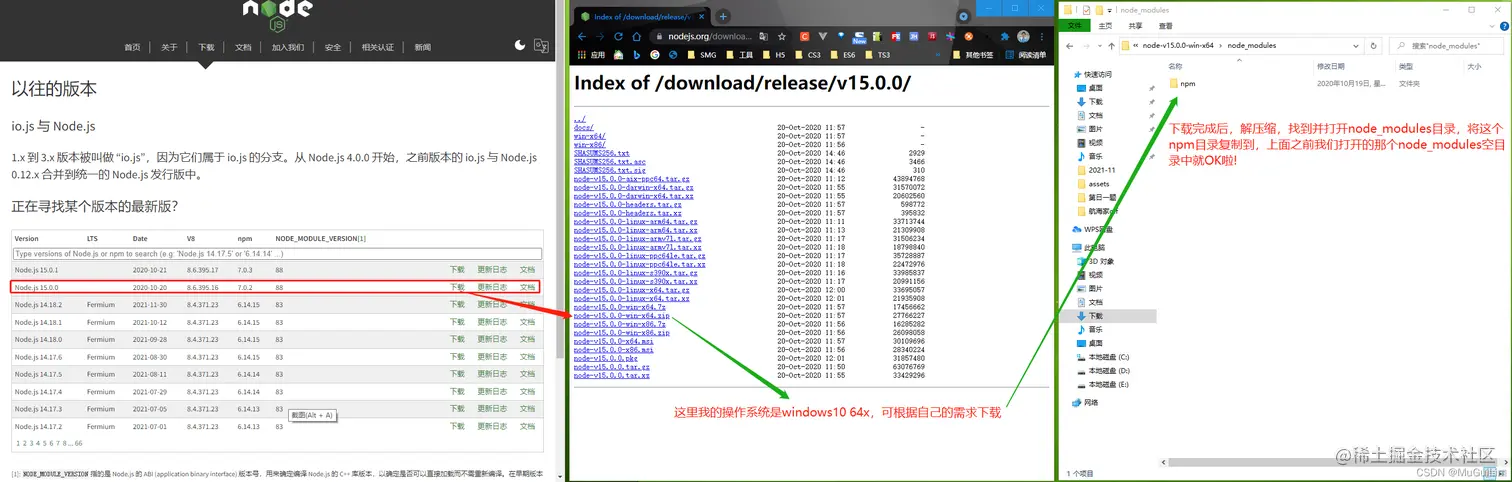Image resolution: width=1512 pixels, height=482 pixels.
Task: Click the Google bookmark icon in bookmarks bar
Action: (x=655, y=55)
